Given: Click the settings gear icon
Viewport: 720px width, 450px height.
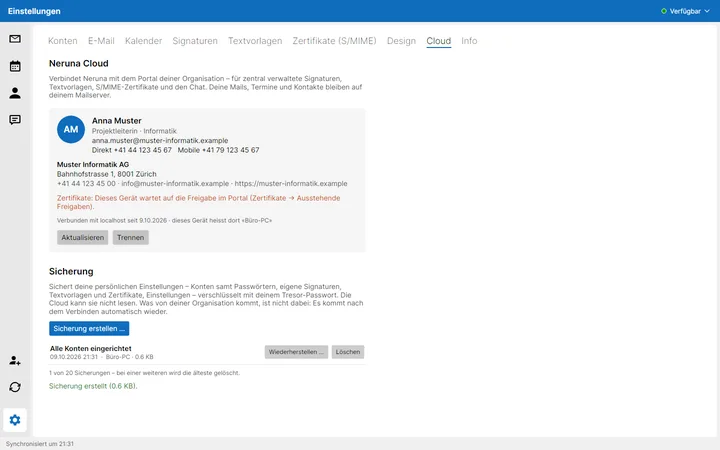Looking at the screenshot, I should (x=15, y=420).
